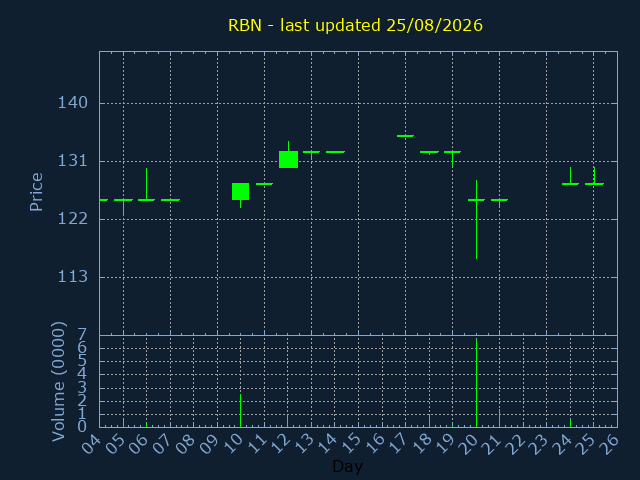Select the long wick candle on day 20
This screenshot has height=480, width=640.
[476, 219]
